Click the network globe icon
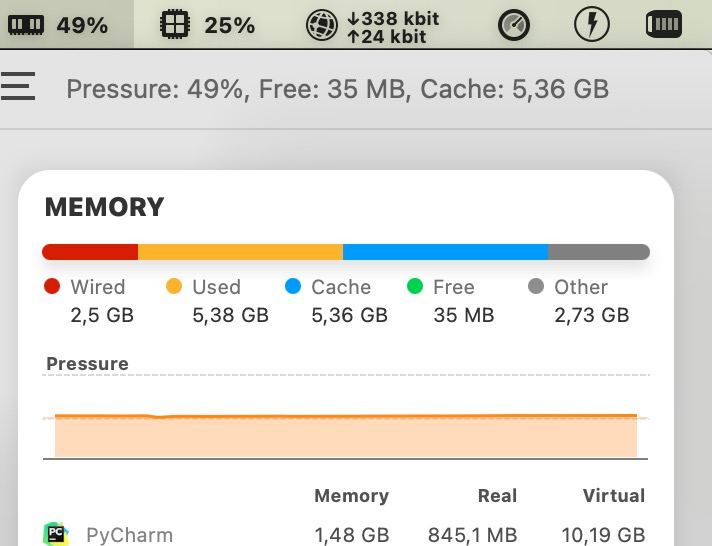 tap(321, 25)
